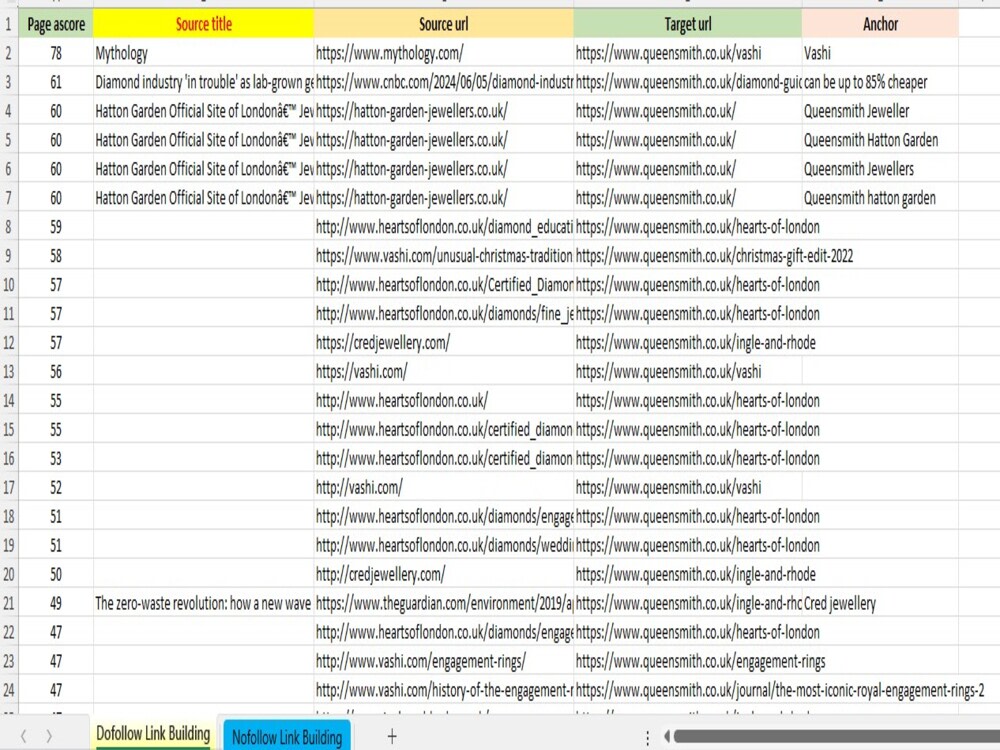Click the most-iconic-royal-engagement-rings-2 target cell
The height and width of the screenshot is (750, 1000).
[688, 690]
